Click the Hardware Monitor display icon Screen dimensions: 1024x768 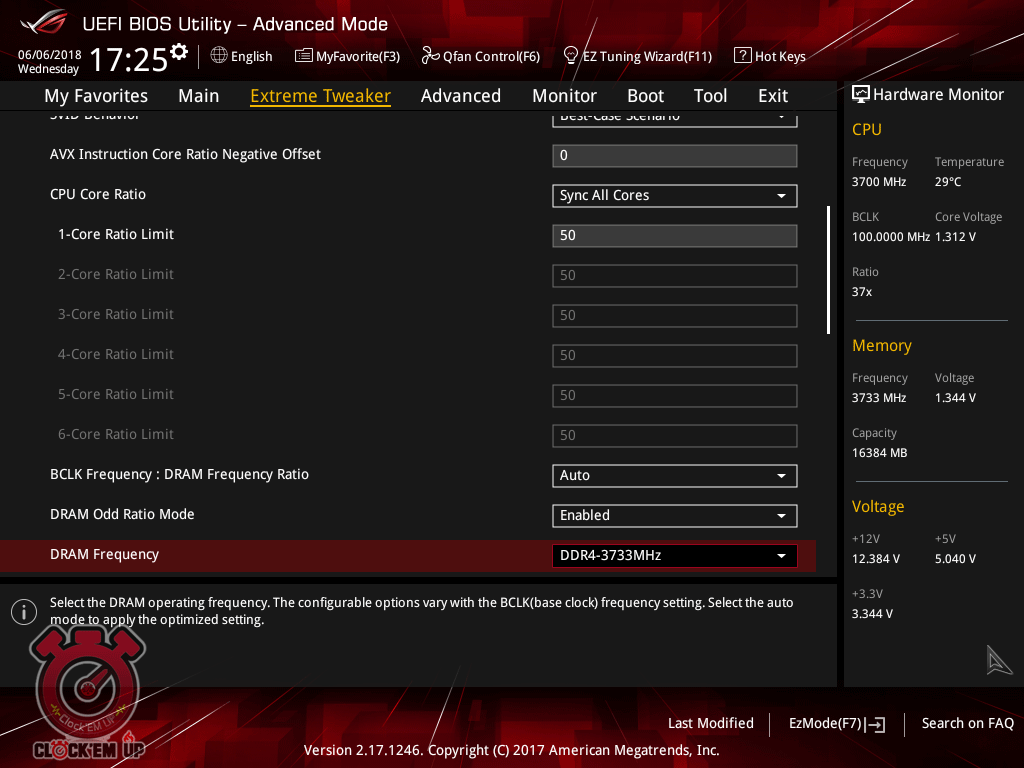coord(860,94)
